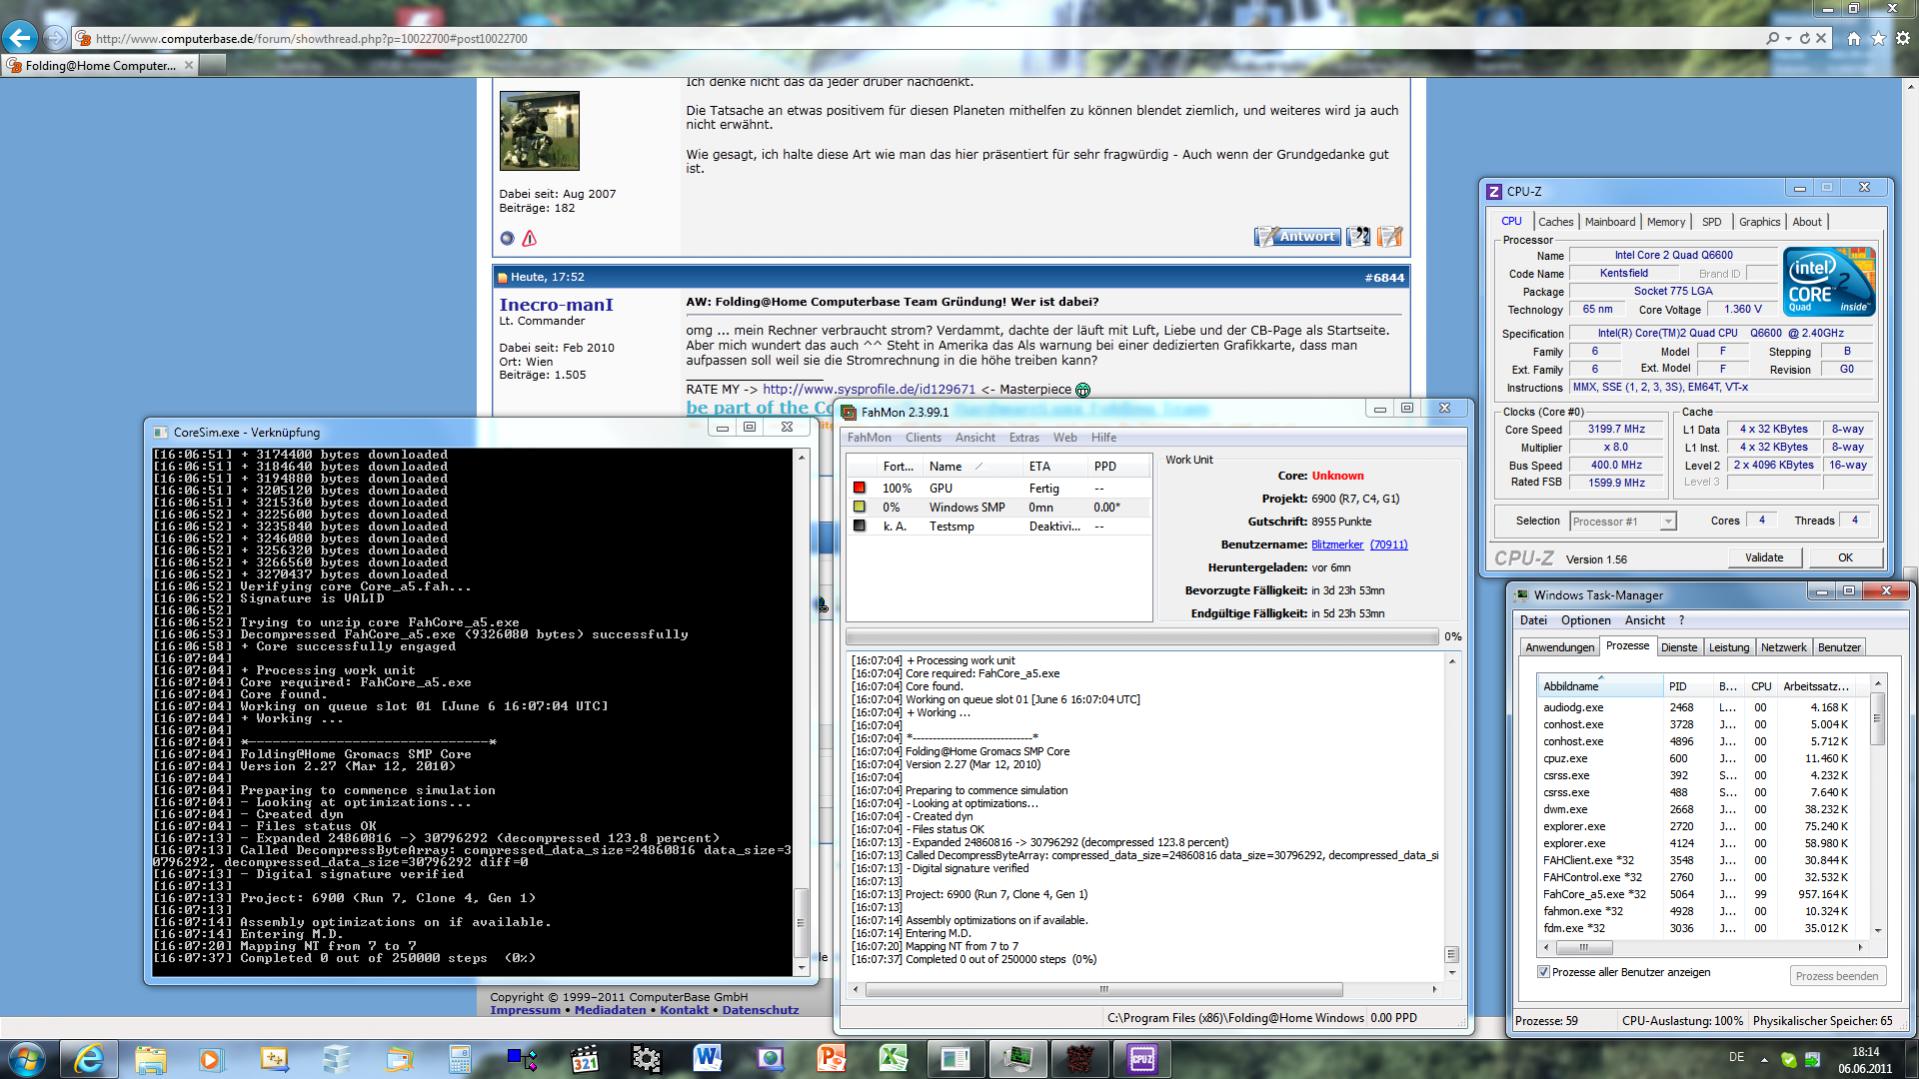Open the Optionen menu in Task Manager
The height and width of the screenshot is (1079, 1919).
pyautogui.click(x=1585, y=620)
